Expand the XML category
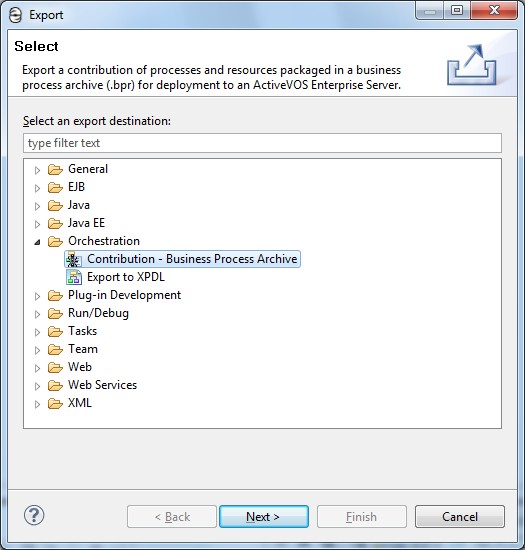The image size is (525, 550). (x=37, y=404)
